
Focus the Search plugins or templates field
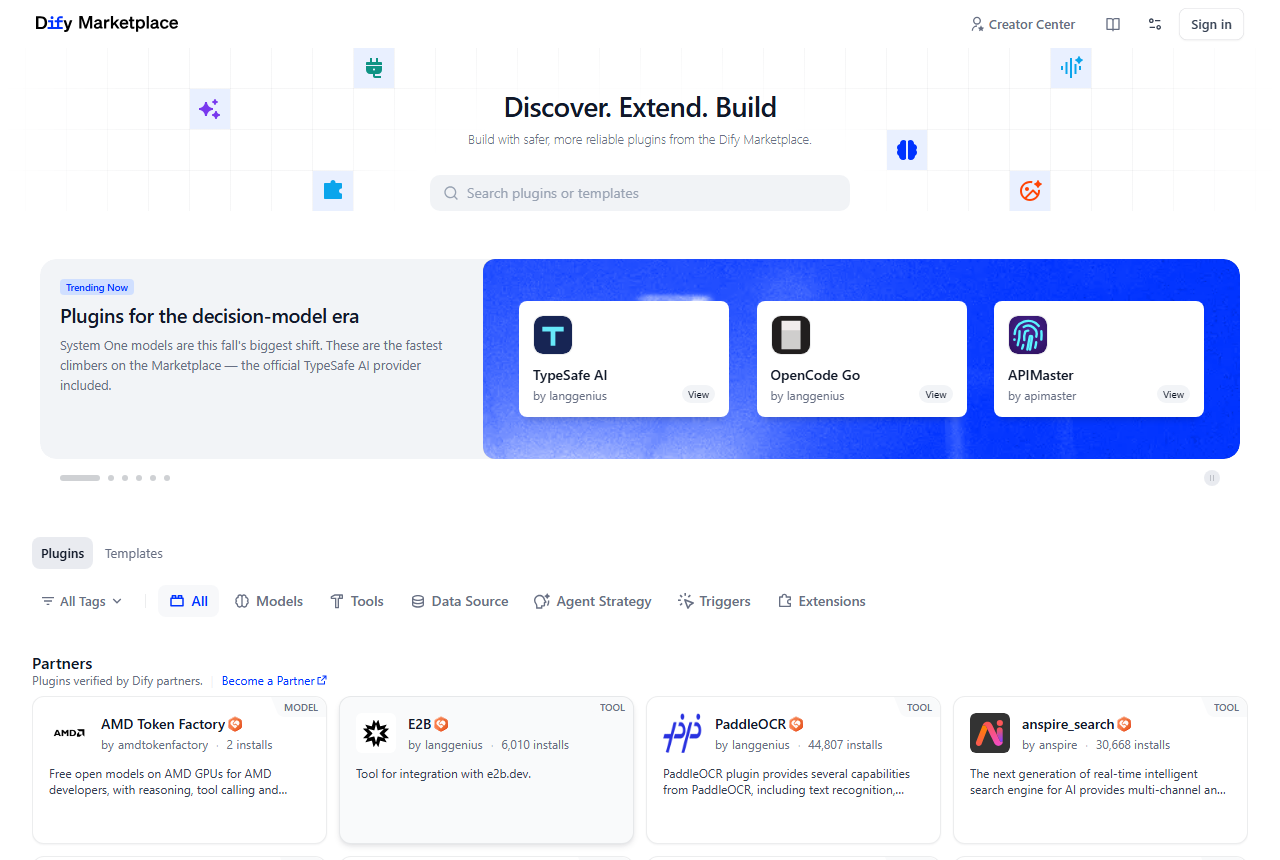coord(640,193)
